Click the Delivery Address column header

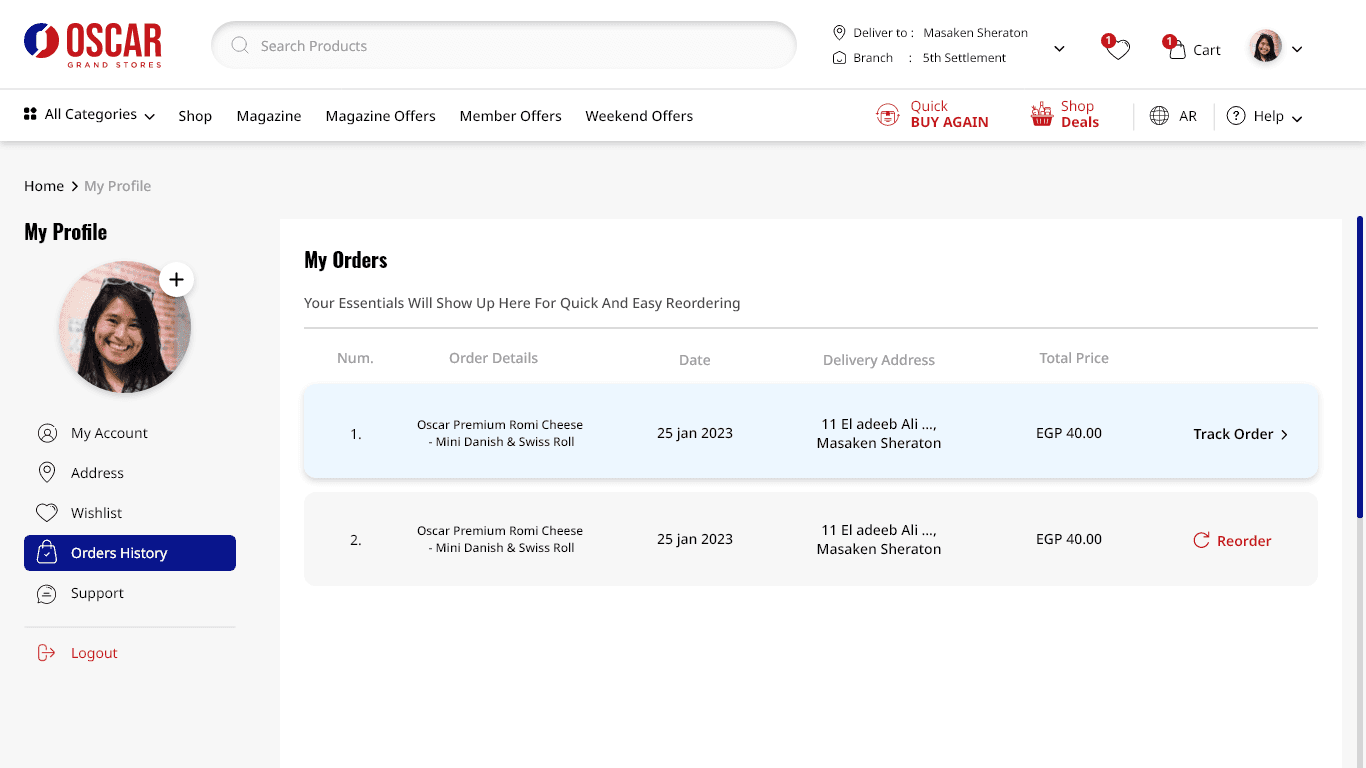[879, 360]
